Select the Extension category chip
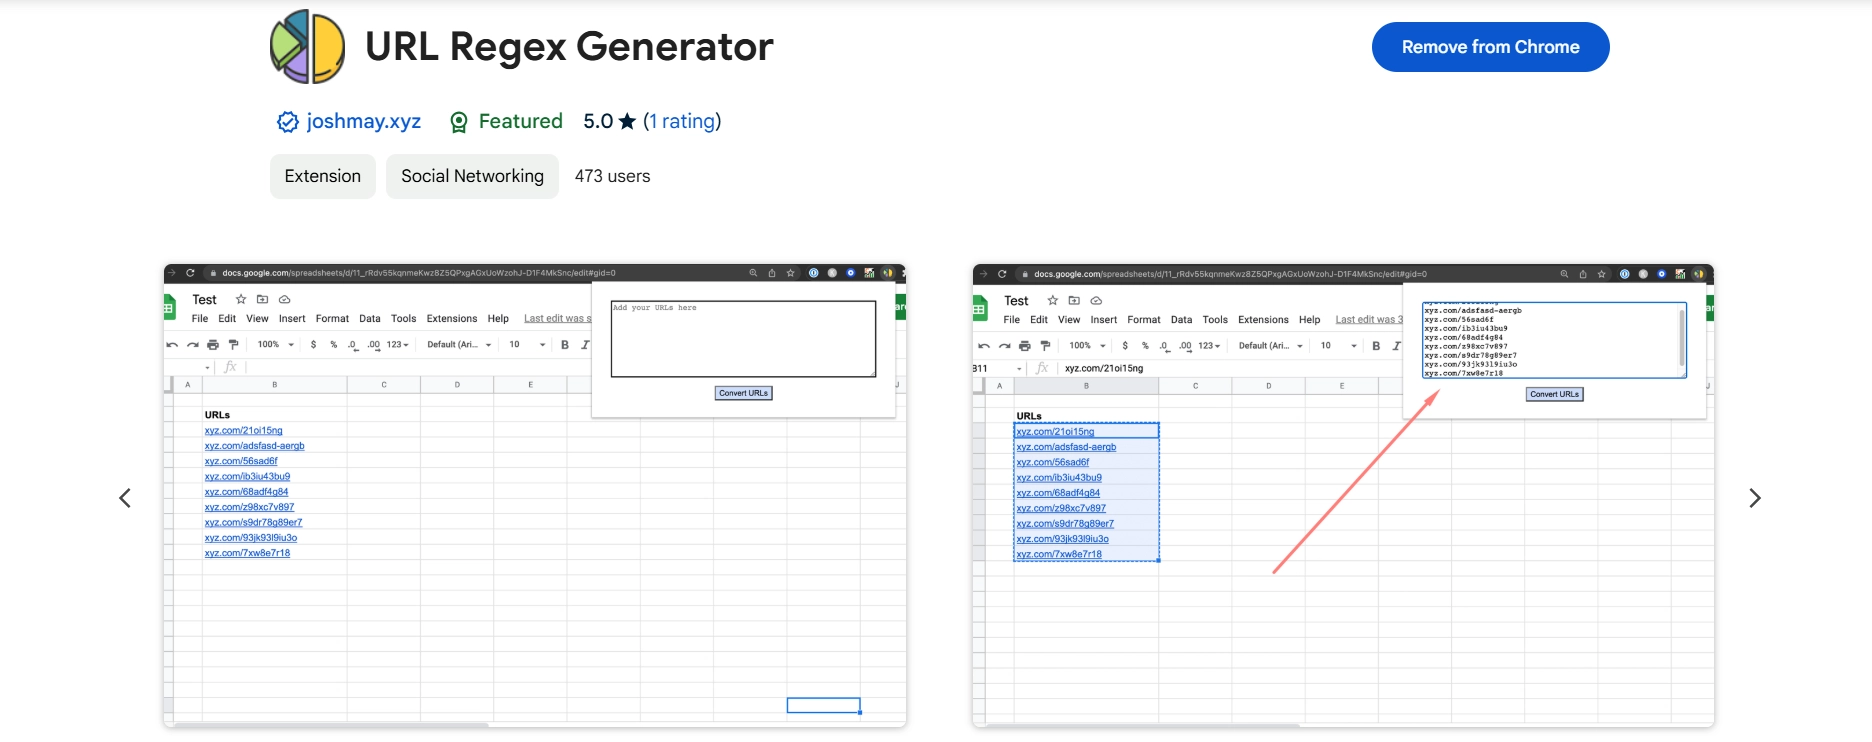Viewport: 1872px width, 742px height. pos(323,176)
